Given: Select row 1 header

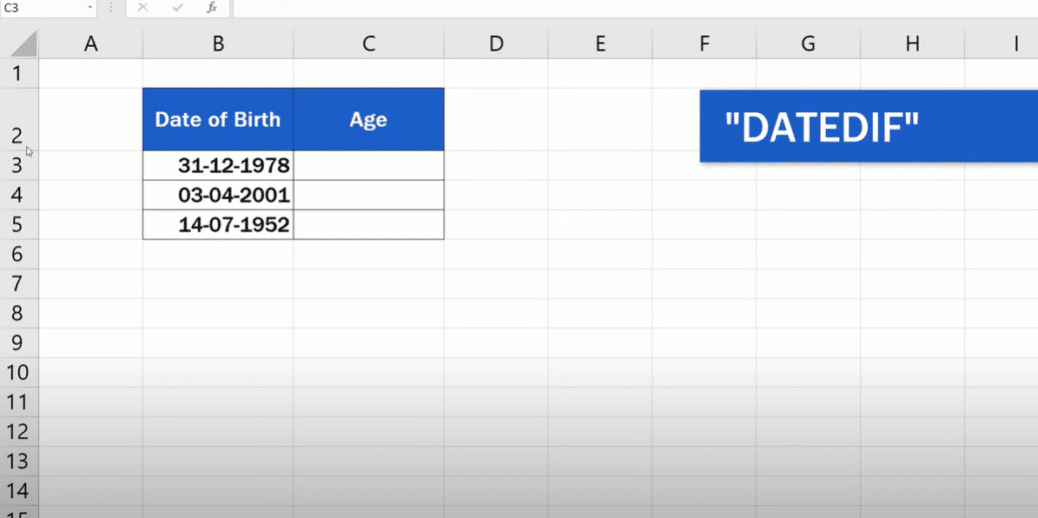Looking at the screenshot, I should click(19, 74).
